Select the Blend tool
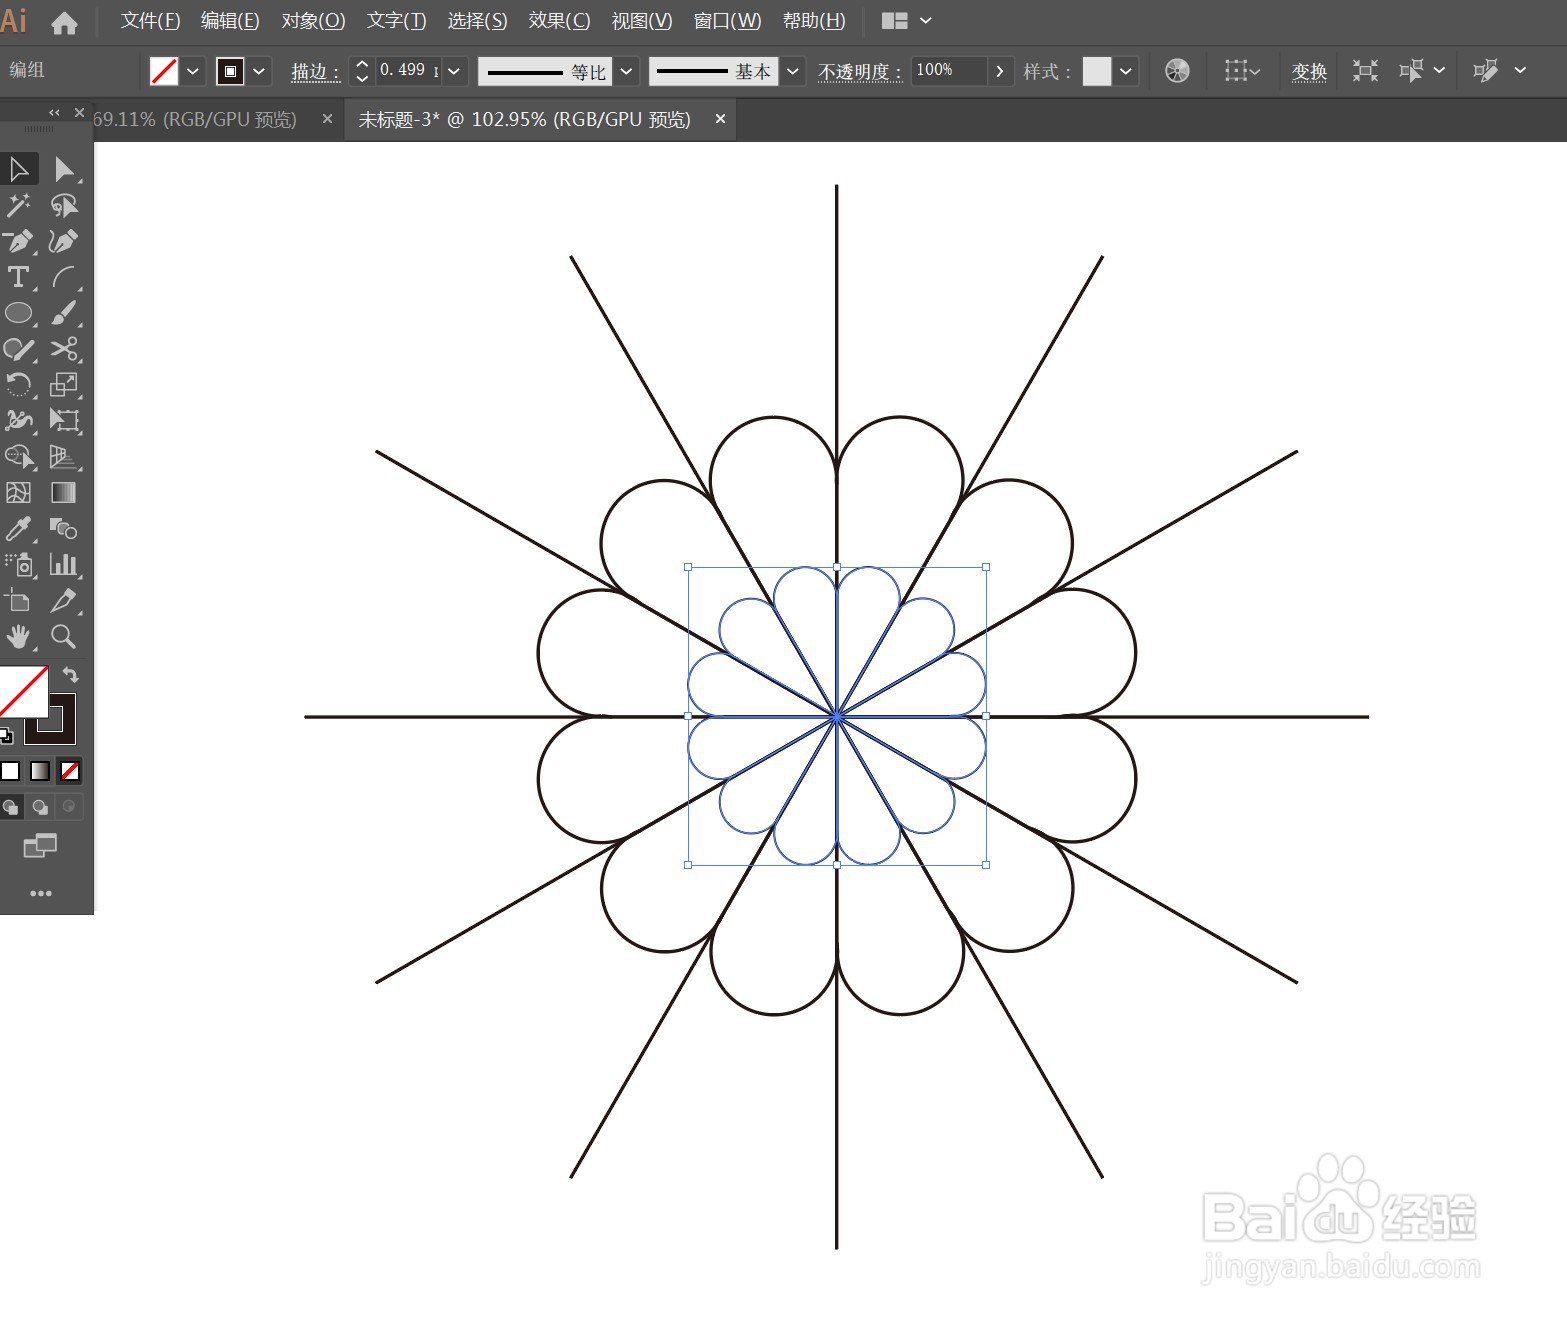Screen dimensions: 1567x1320 [x=64, y=529]
